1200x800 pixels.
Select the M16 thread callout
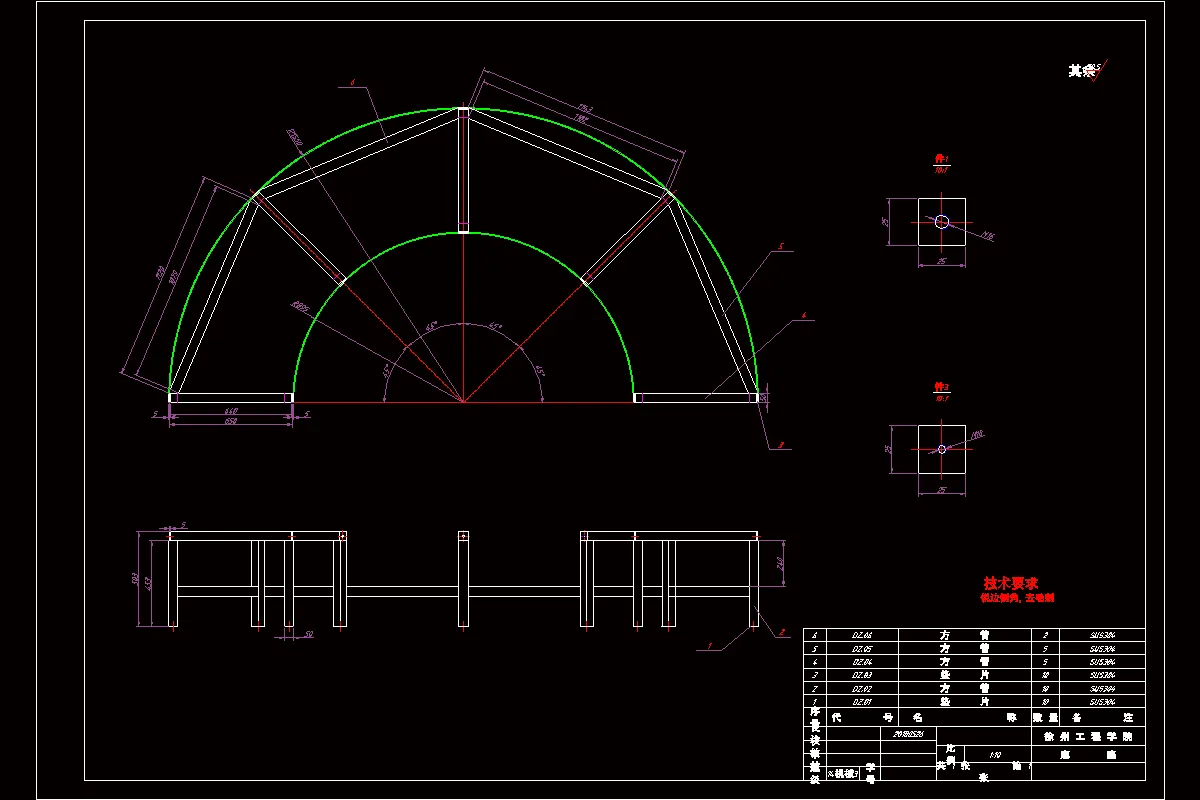(988, 236)
